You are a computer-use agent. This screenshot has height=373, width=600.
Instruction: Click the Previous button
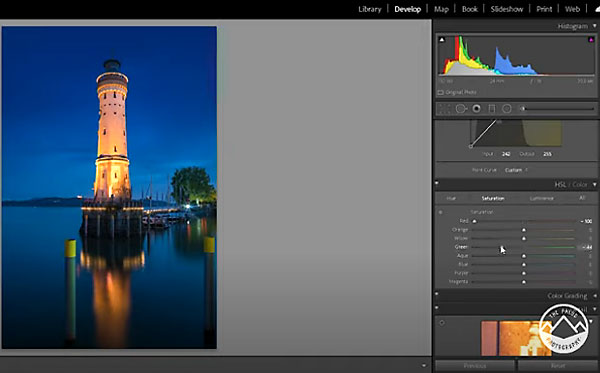pyautogui.click(x=474, y=366)
